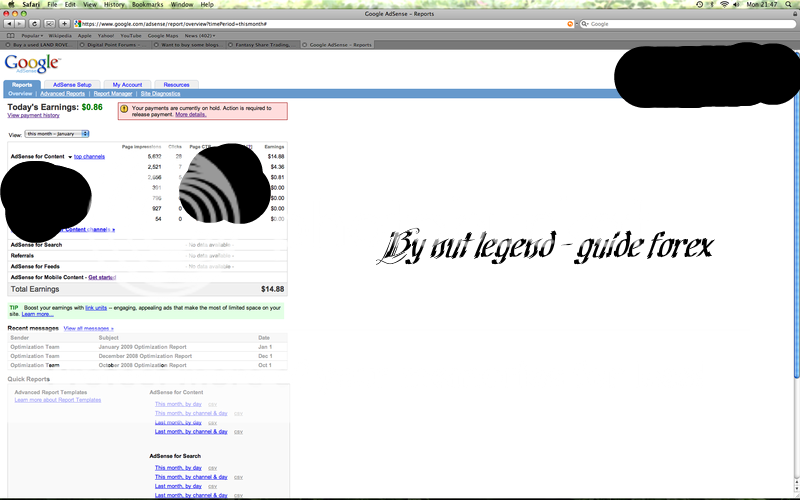Go back using Safari back arrow
This screenshot has width=800, height=500.
[9, 24]
